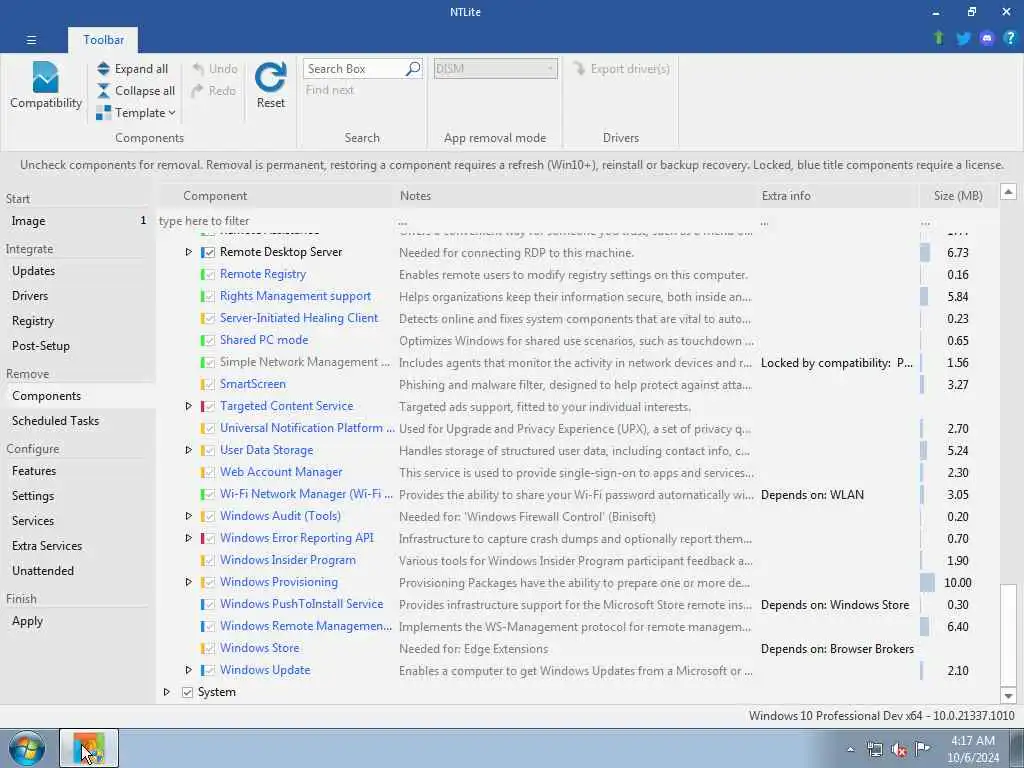Open the Twitter link icon
The width and height of the screenshot is (1024, 768).
[x=963, y=39]
